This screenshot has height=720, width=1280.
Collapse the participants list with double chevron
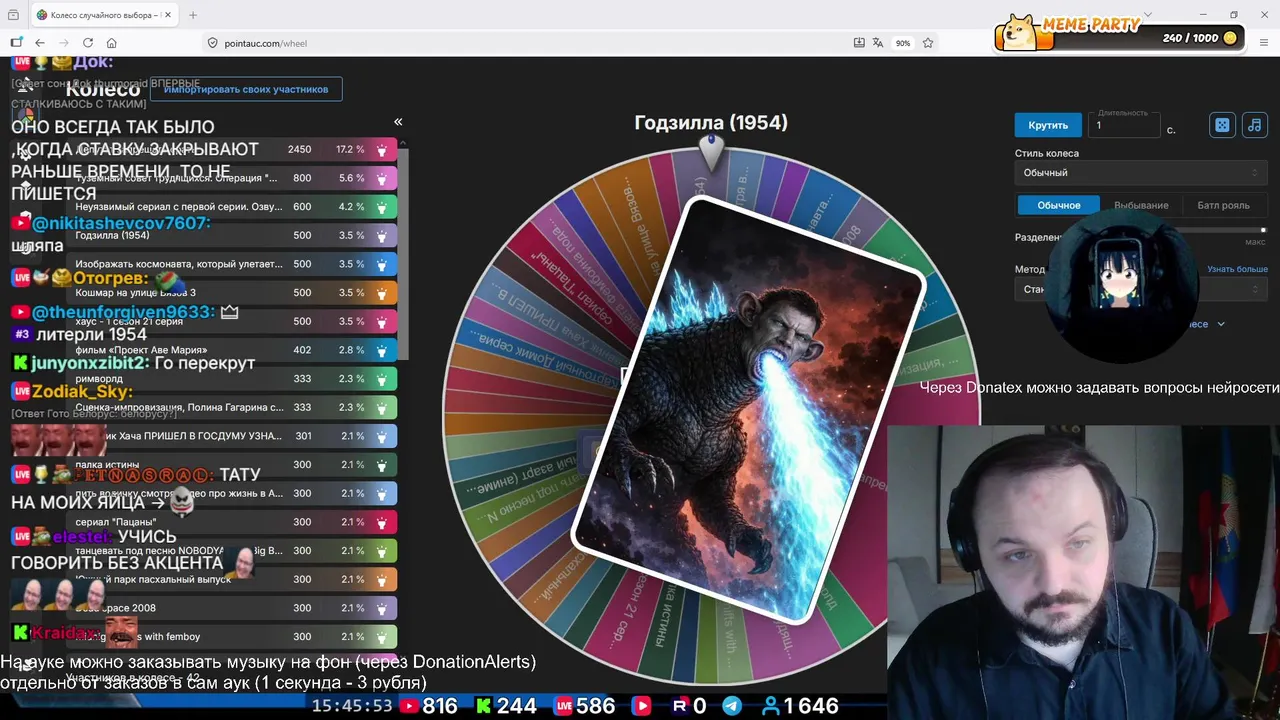pos(398,122)
